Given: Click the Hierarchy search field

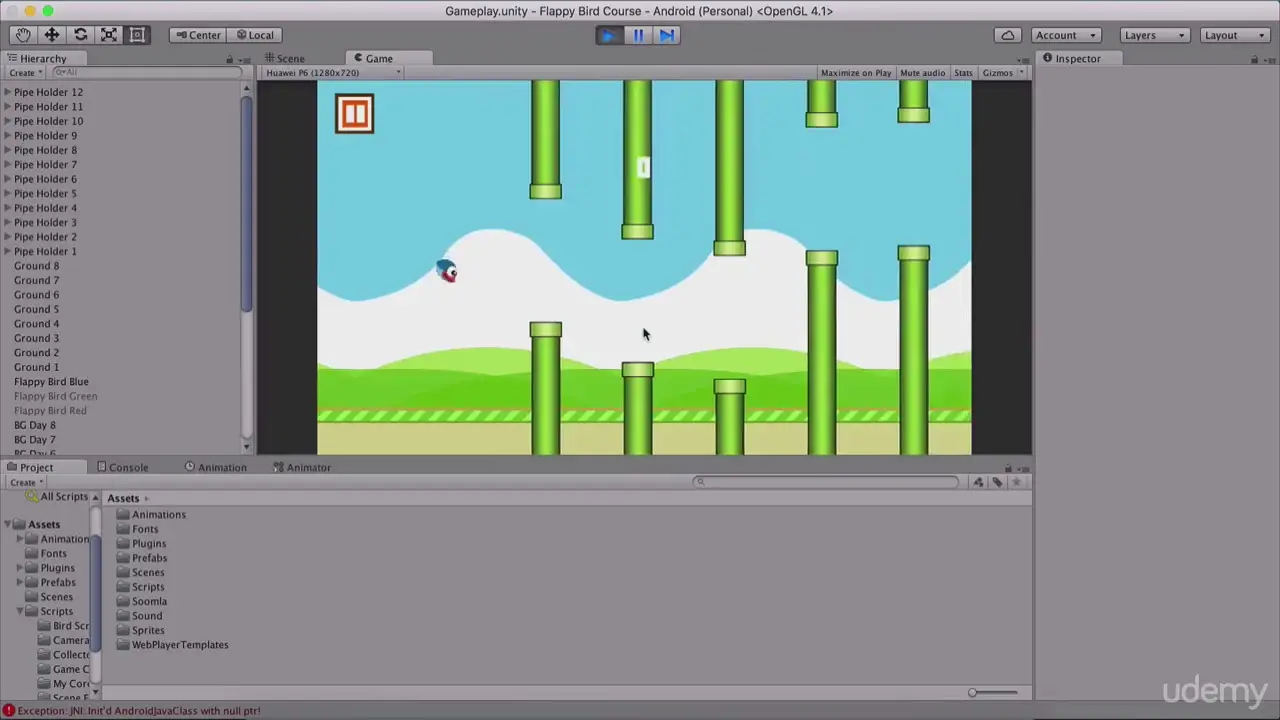Looking at the screenshot, I should click(146, 73).
